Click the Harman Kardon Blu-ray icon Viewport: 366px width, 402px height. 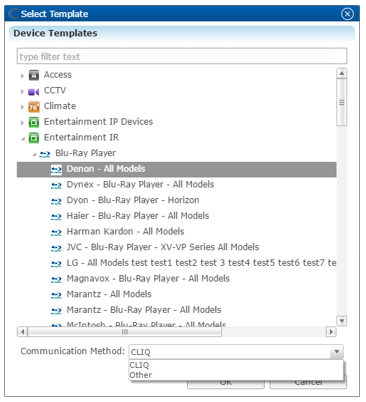pyautogui.click(x=56, y=232)
